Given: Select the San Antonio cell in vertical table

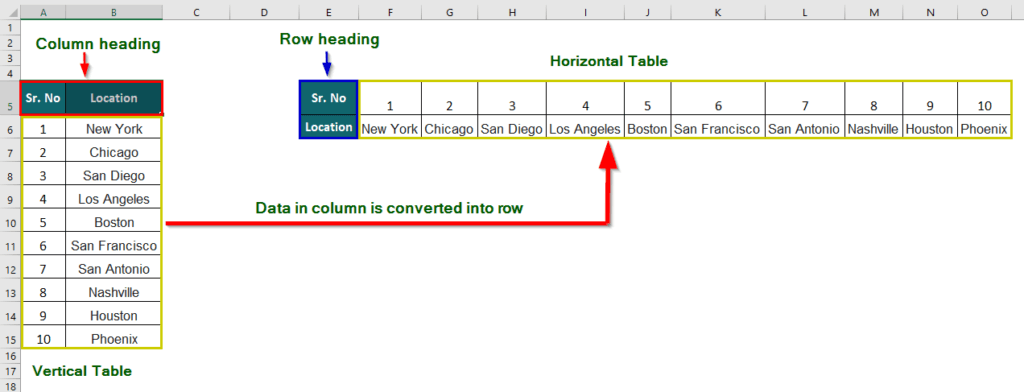Looking at the screenshot, I should (114, 269).
